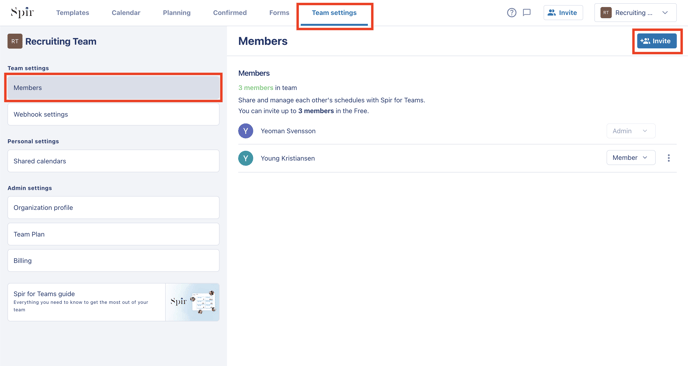Image resolution: width=688 pixels, height=366 pixels.
Task: Open the Calendar tab
Action: click(x=126, y=13)
